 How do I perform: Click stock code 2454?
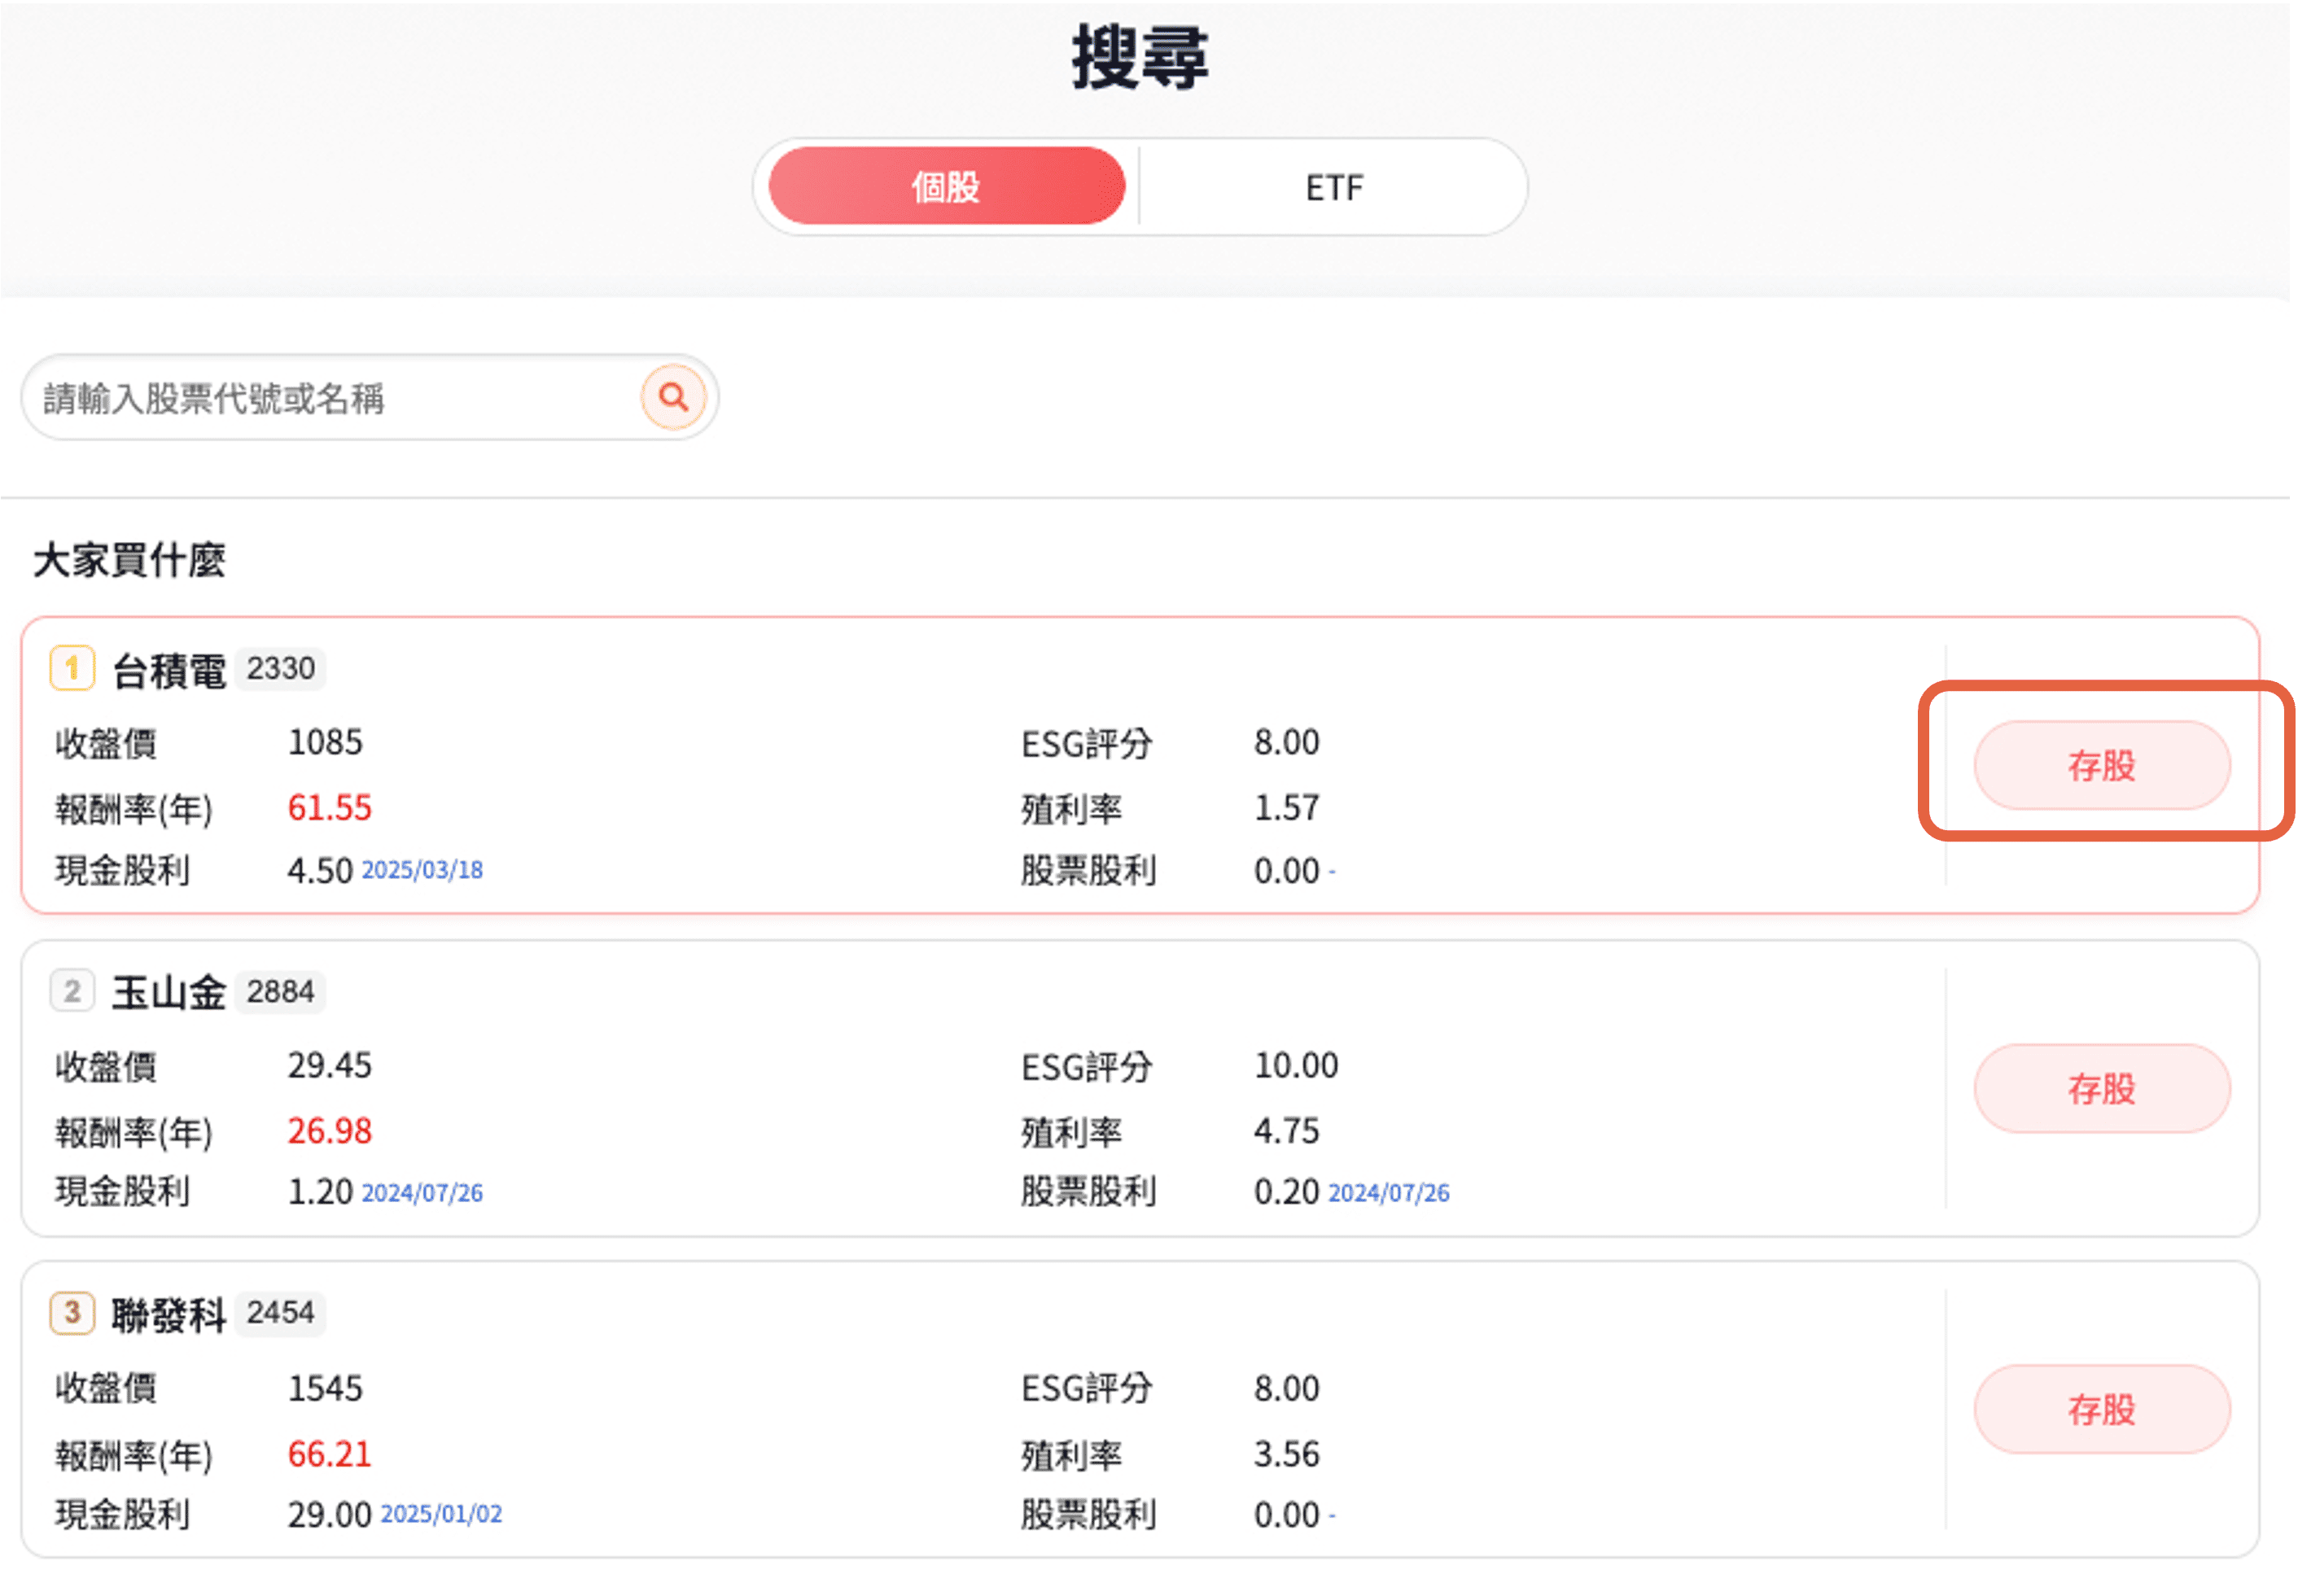point(281,1312)
